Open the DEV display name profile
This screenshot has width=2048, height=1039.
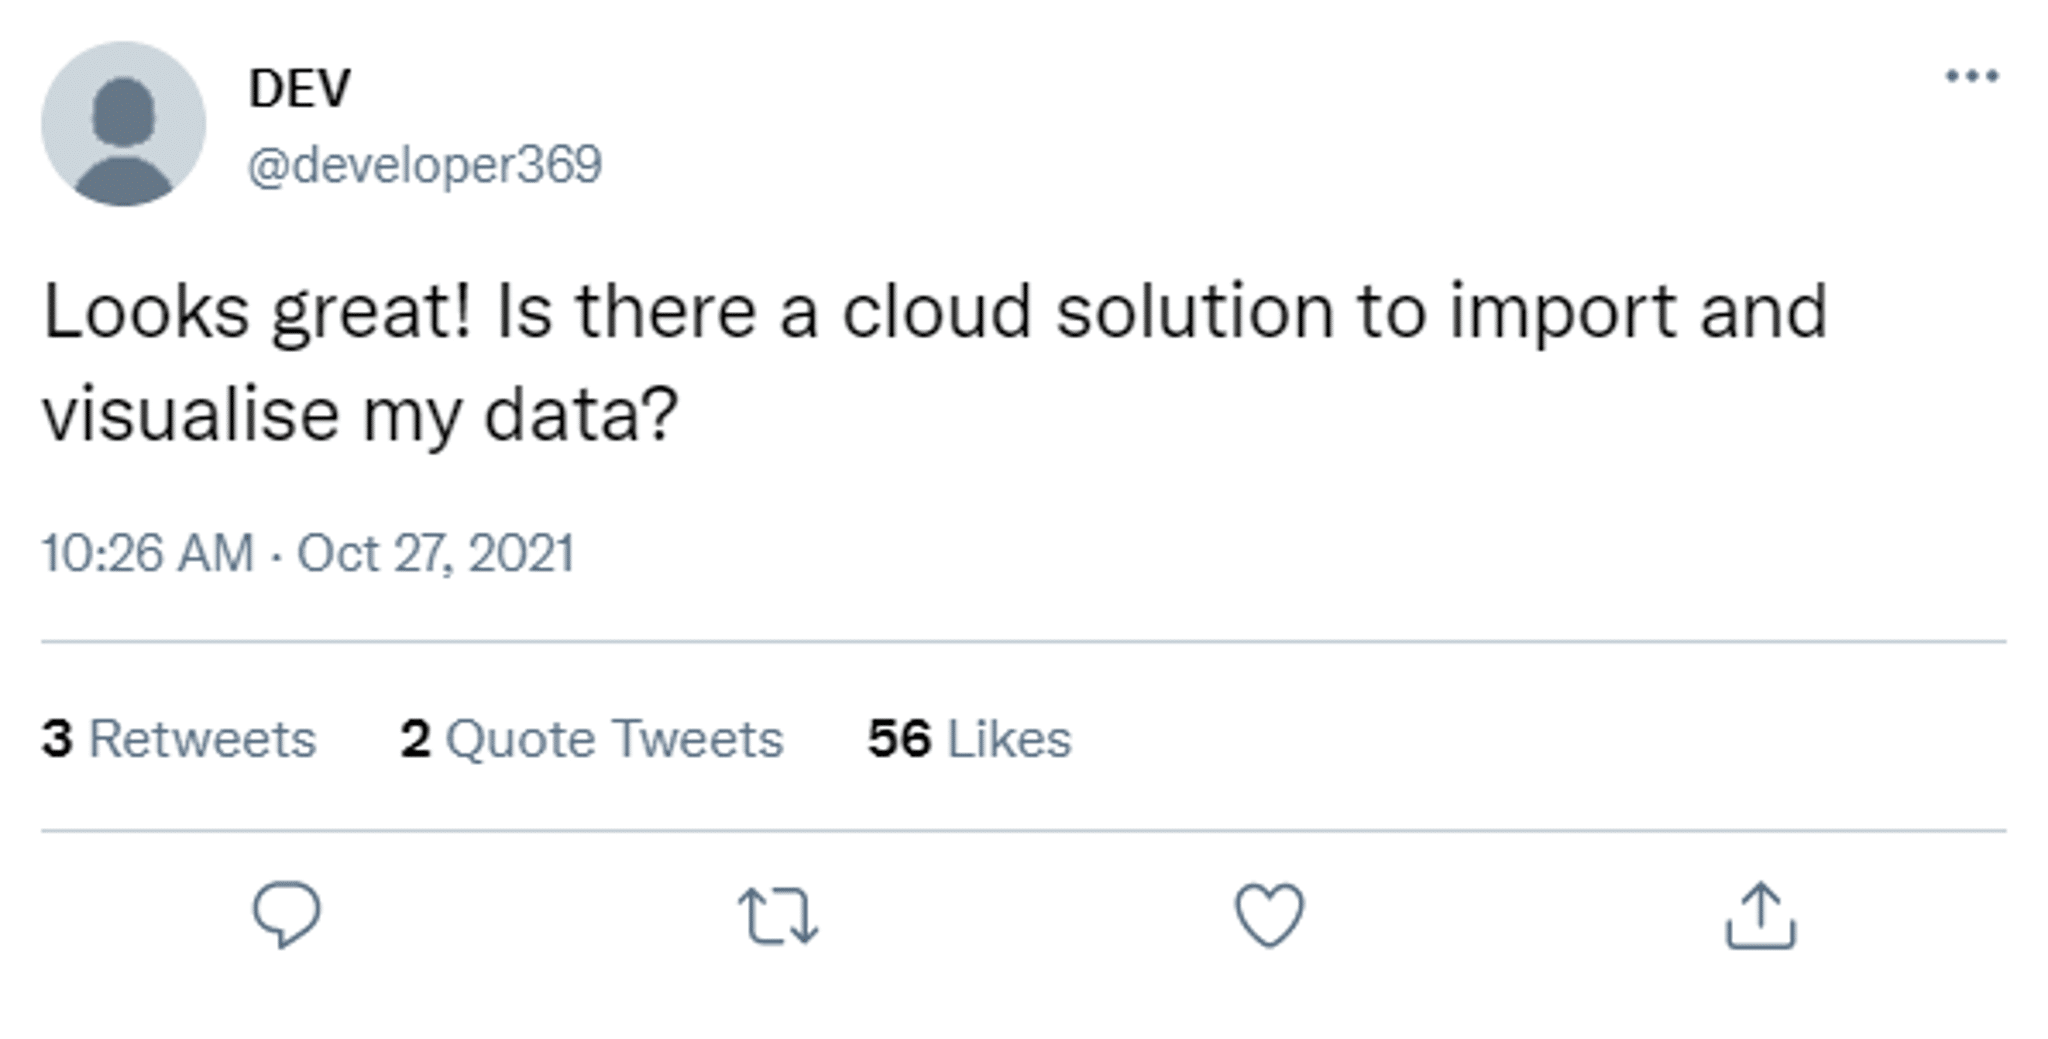(x=299, y=88)
